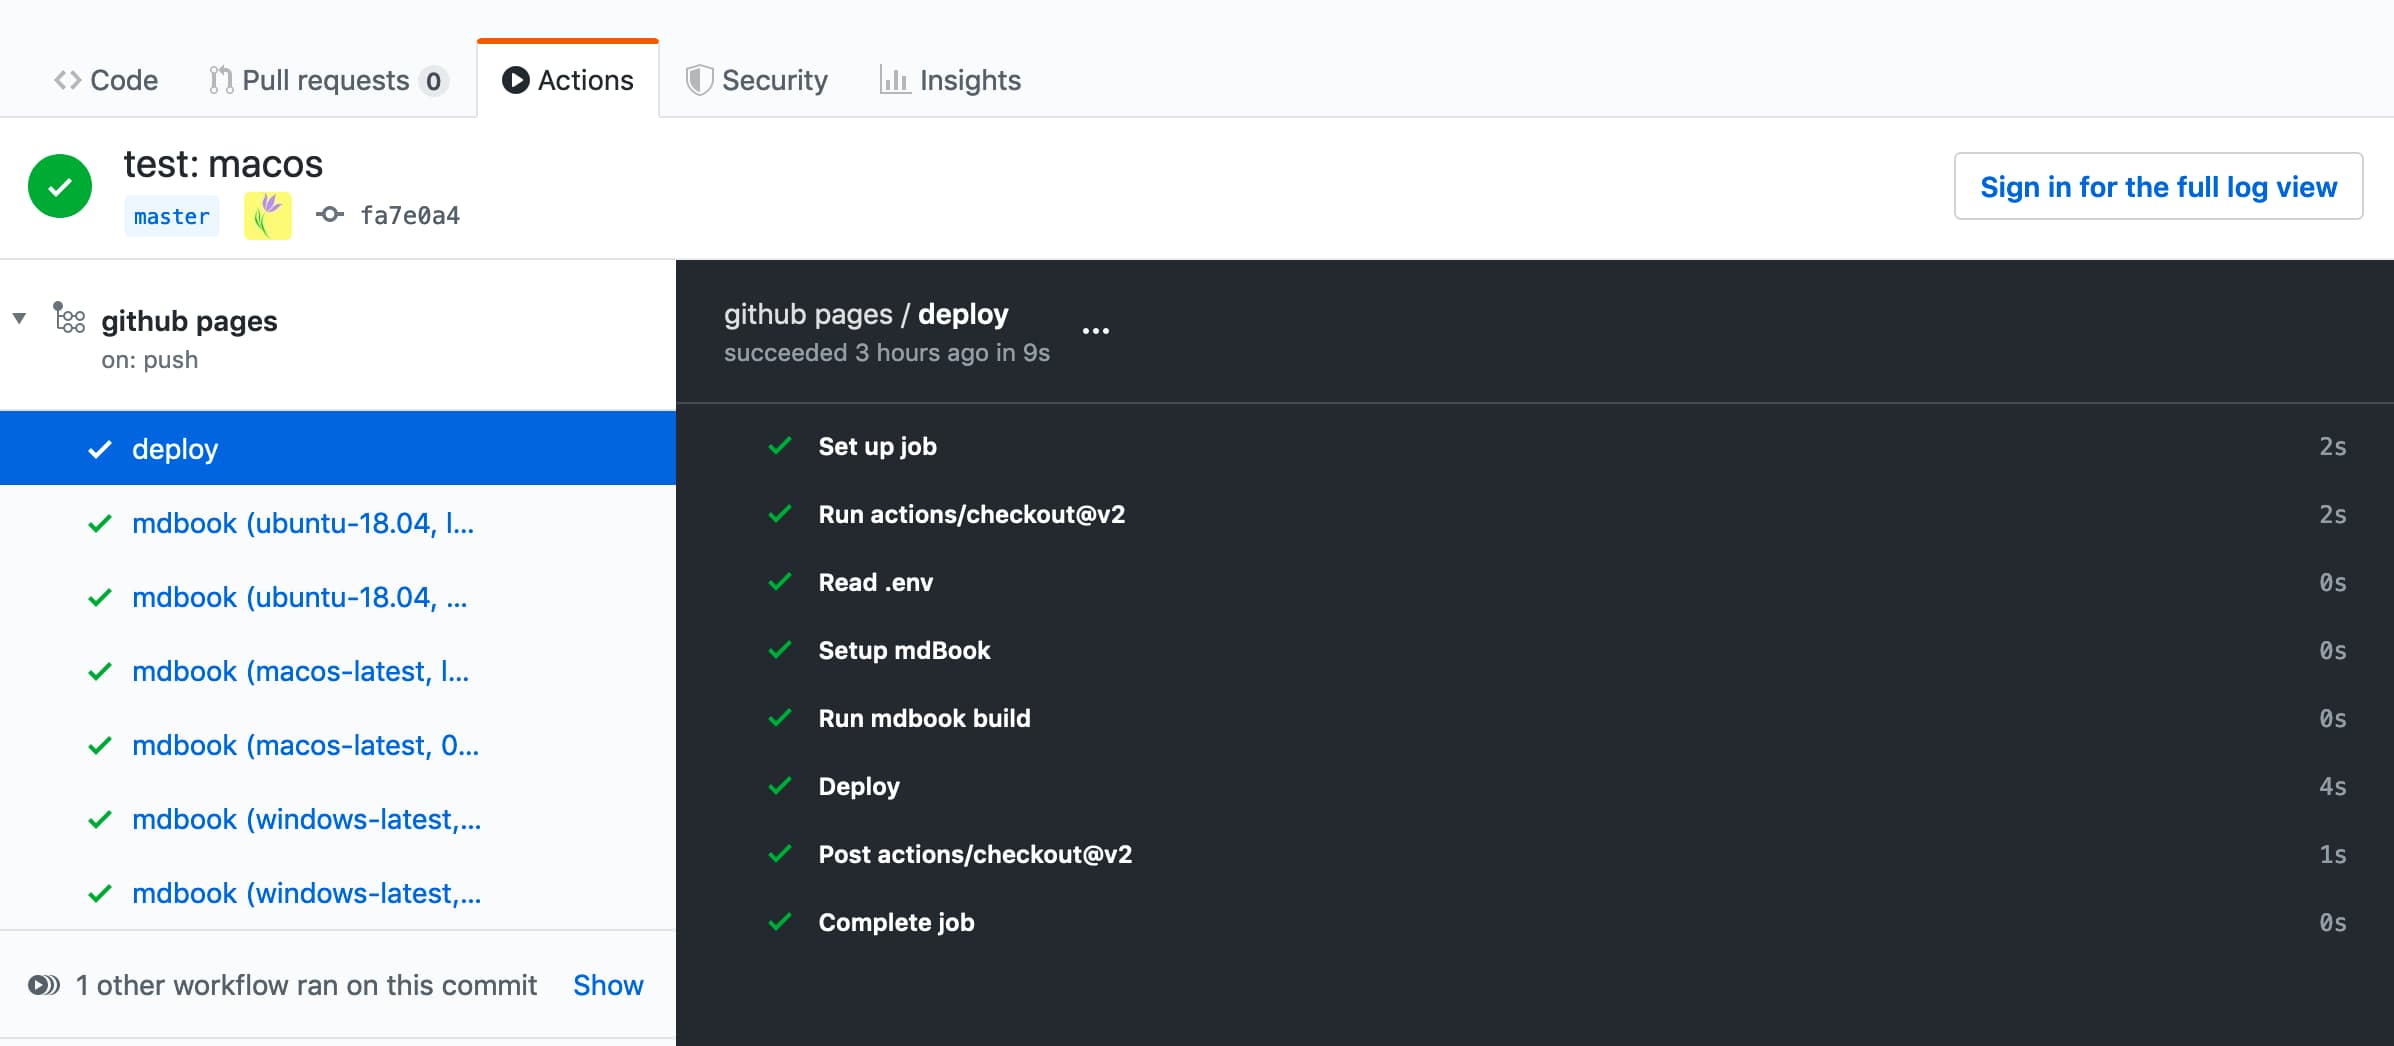Expand the Run mdbook build step
Image resolution: width=2394 pixels, height=1046 pixels.
[x=923, y=719]
